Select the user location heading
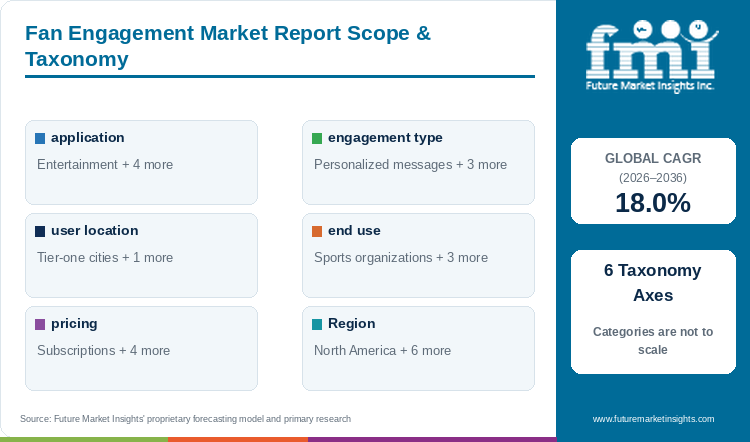The image size is (750, 442). [95, 231]
